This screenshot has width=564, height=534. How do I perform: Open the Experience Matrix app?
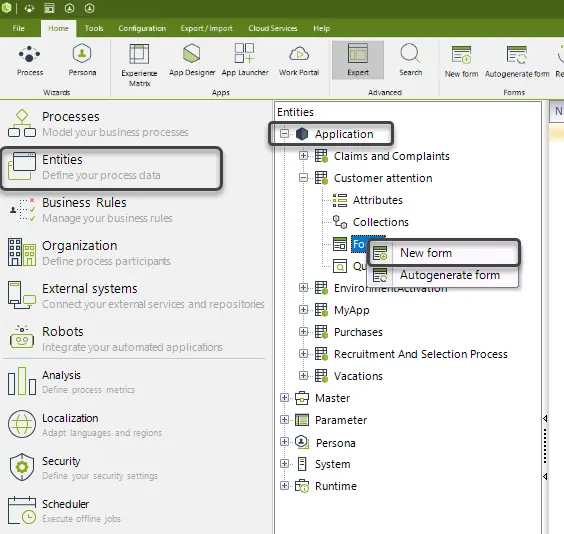(139, 65)
